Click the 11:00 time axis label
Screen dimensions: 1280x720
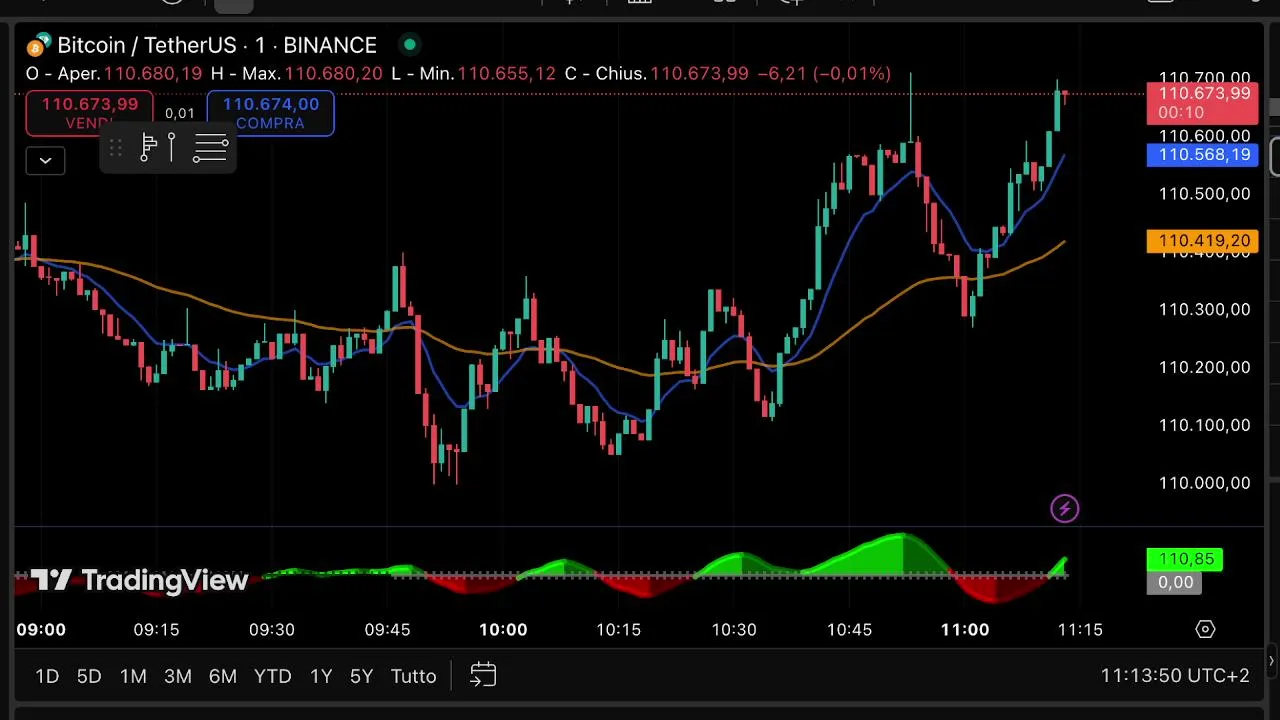coord(965,630)
